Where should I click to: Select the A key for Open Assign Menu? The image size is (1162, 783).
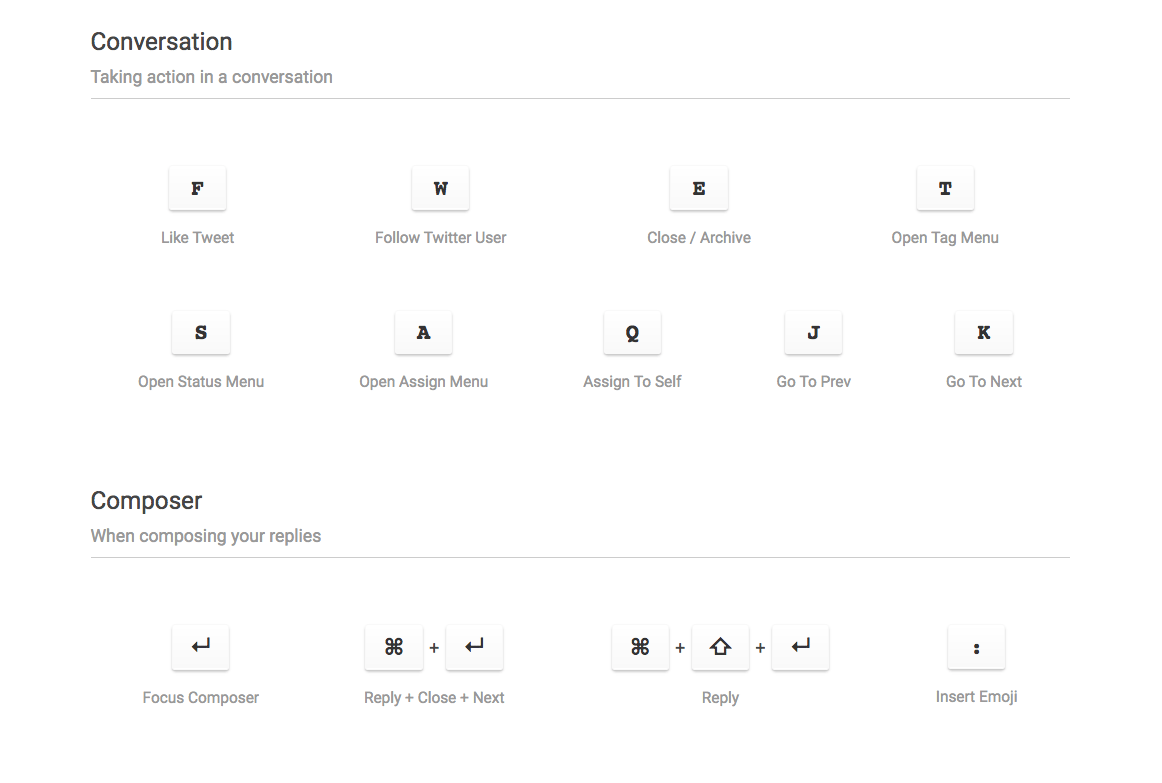423,332
